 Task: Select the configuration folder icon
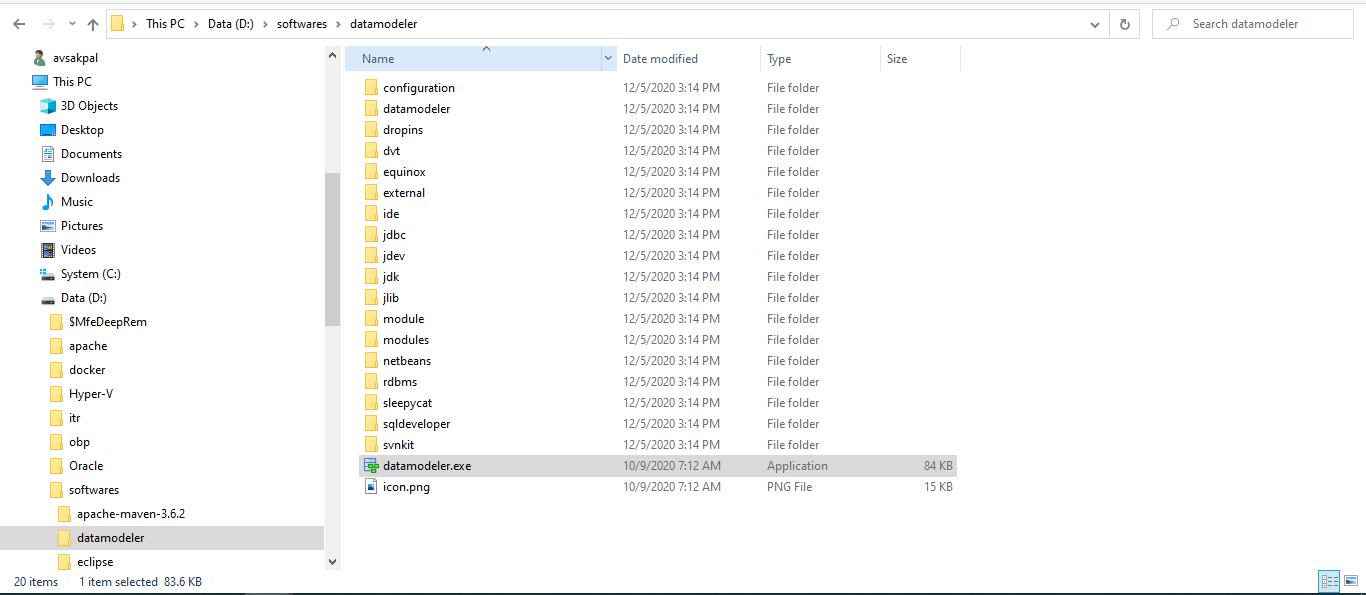[371, 88]
